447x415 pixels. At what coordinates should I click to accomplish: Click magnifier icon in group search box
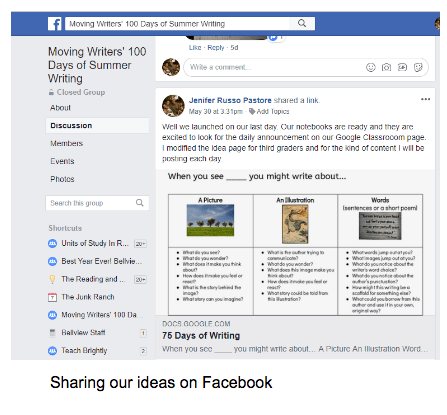[x=139, y=203]
